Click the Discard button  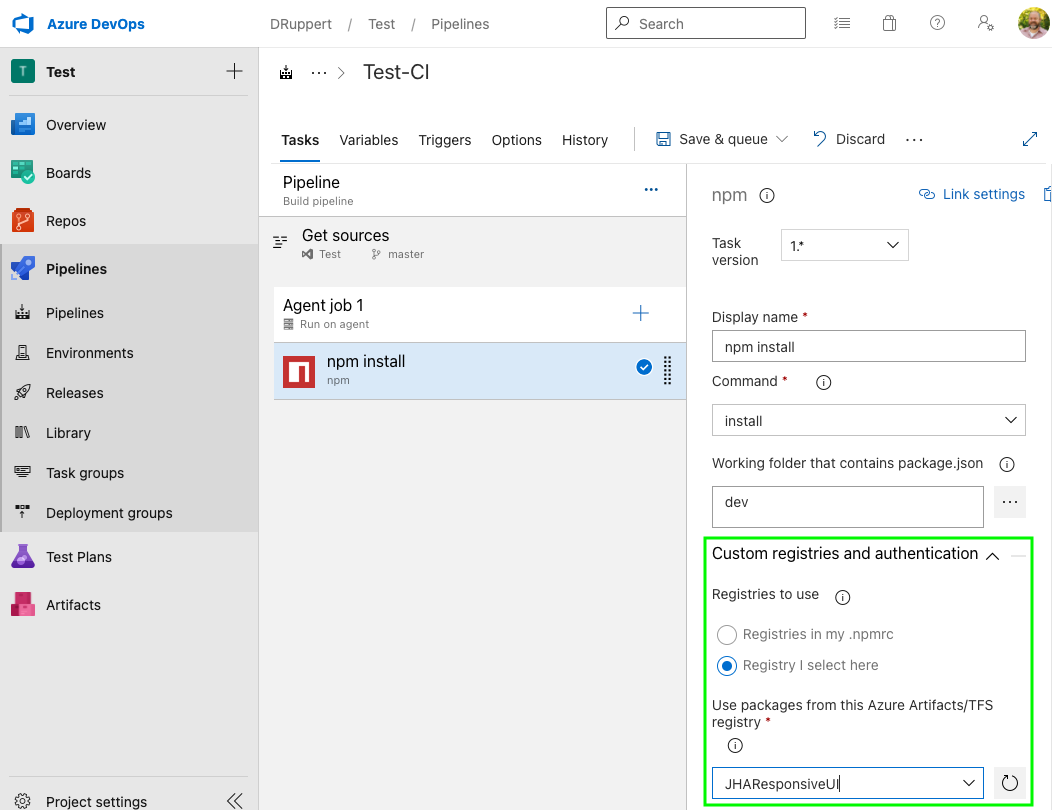click(848, 139)
